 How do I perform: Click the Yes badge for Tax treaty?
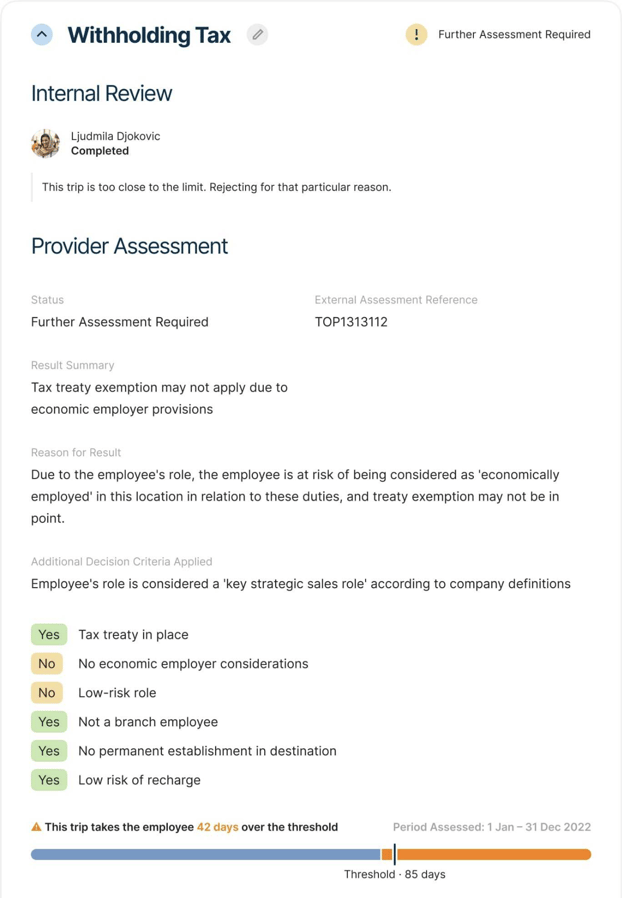(48, 635)
